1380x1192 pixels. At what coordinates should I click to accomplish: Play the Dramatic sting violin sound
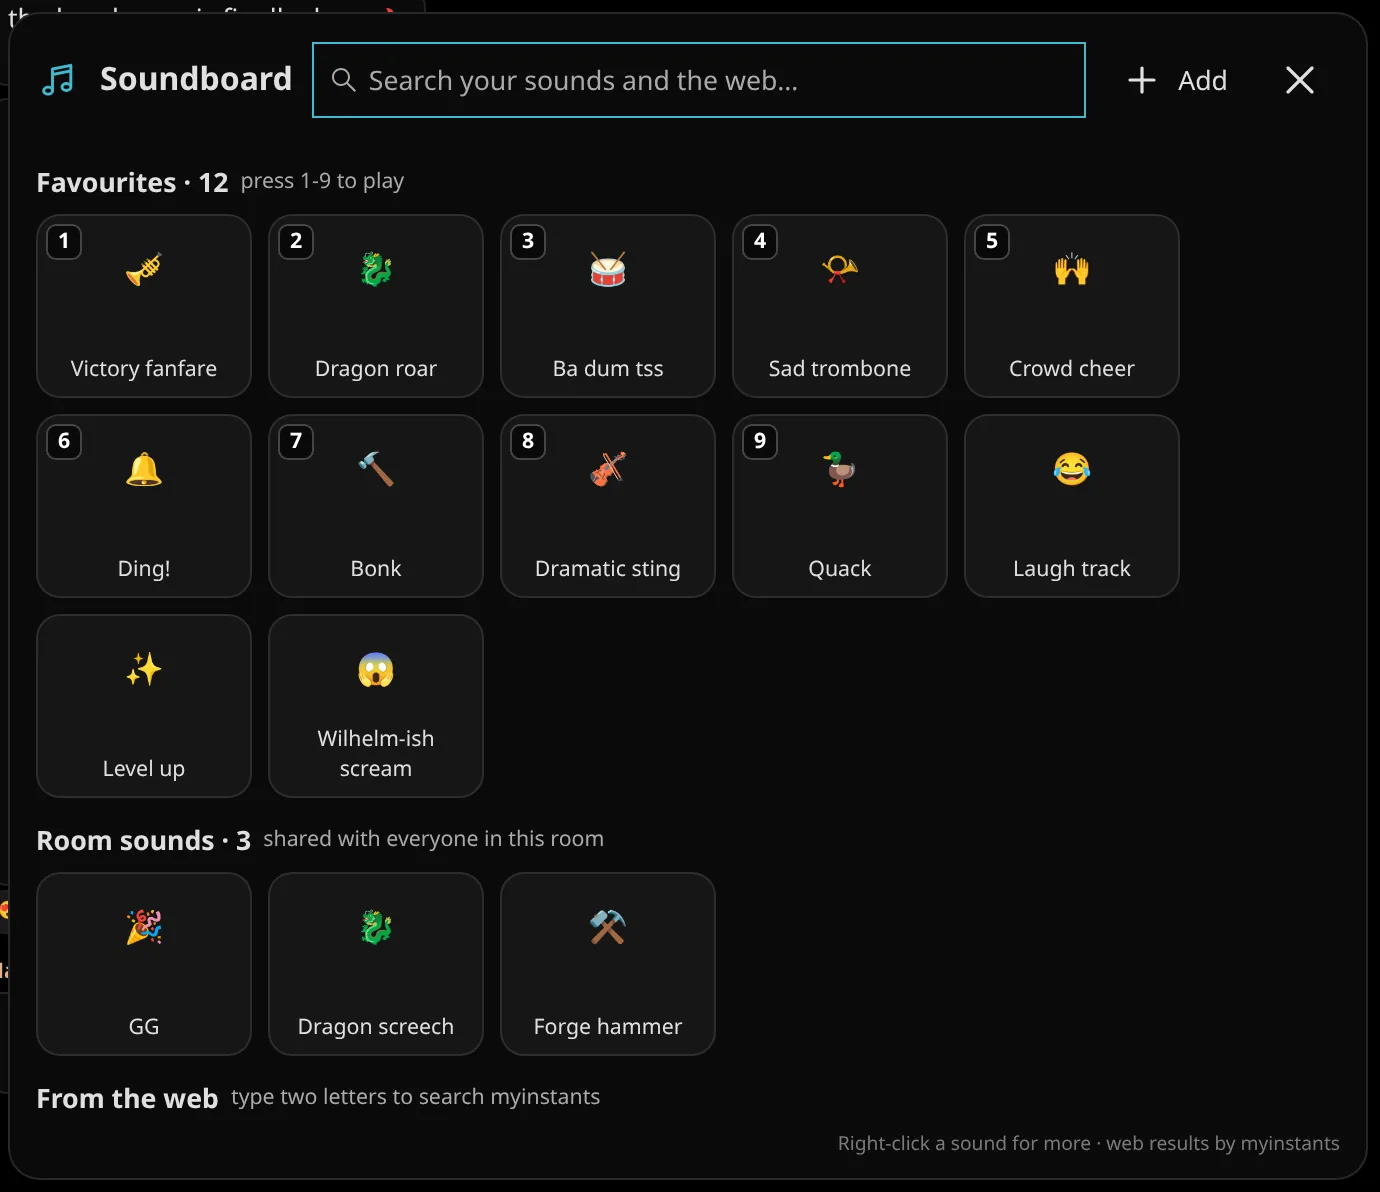(608, 506)
